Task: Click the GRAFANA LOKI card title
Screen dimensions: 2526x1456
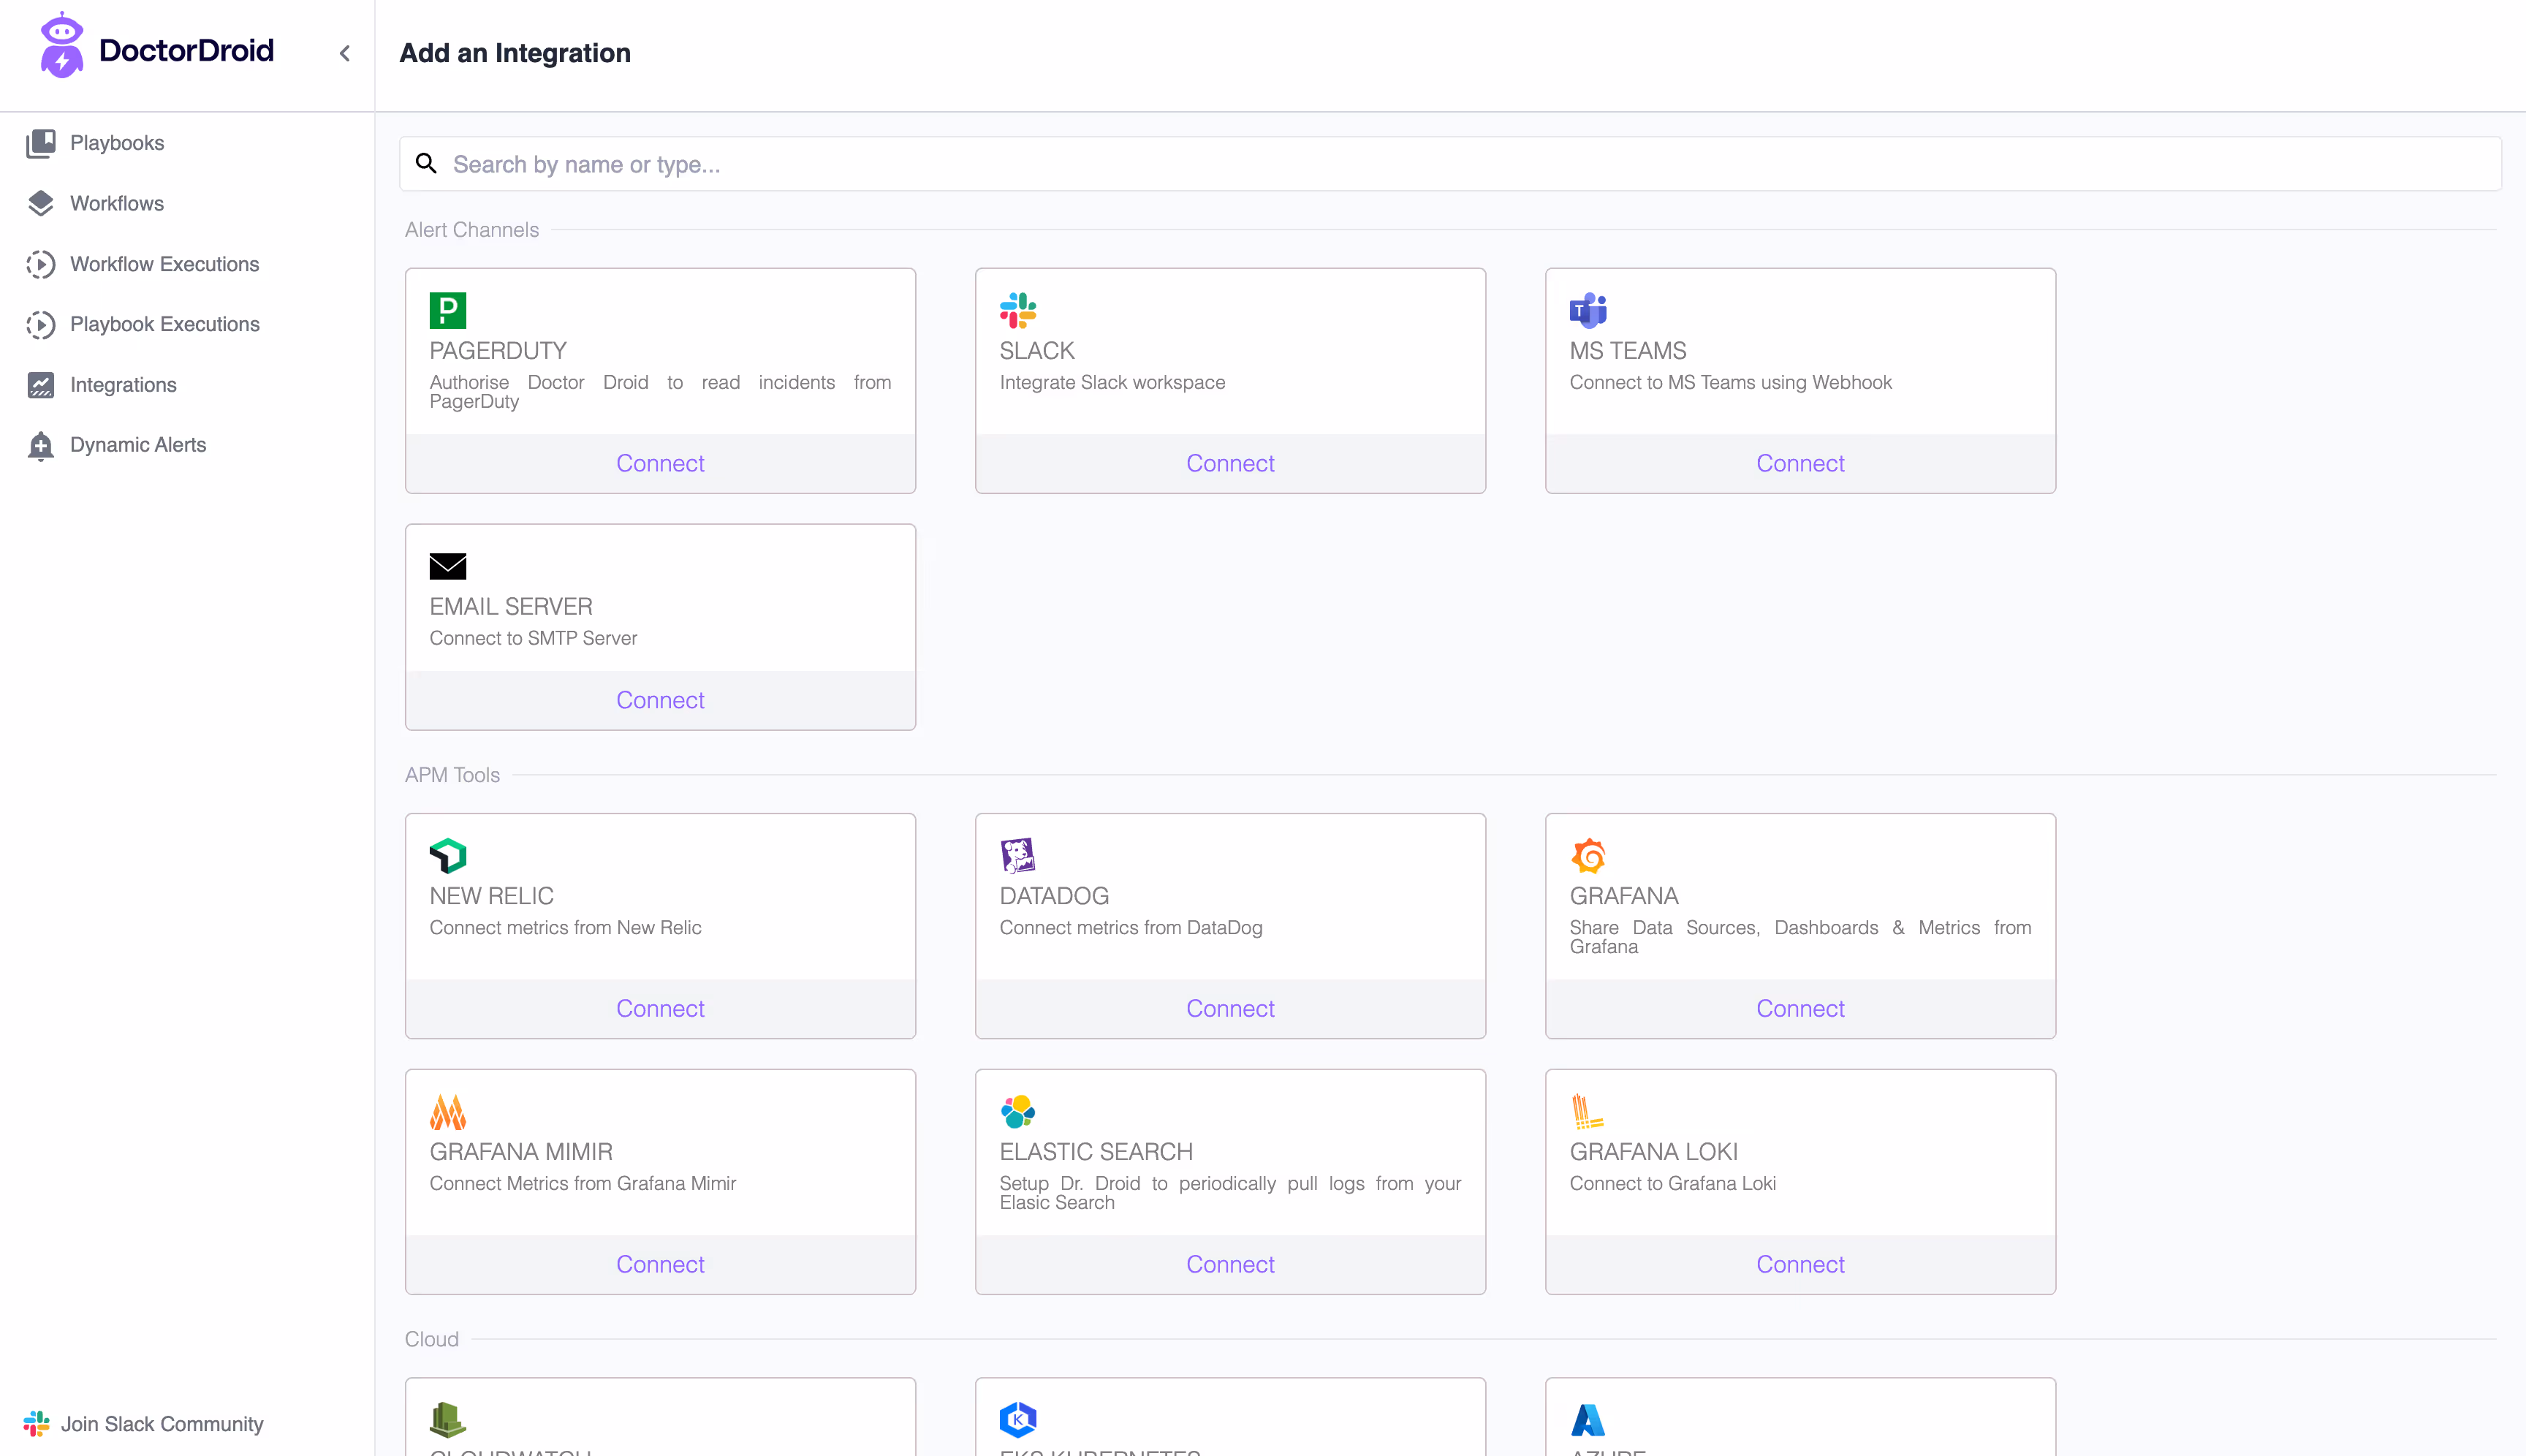Action: (1654, 1151)
